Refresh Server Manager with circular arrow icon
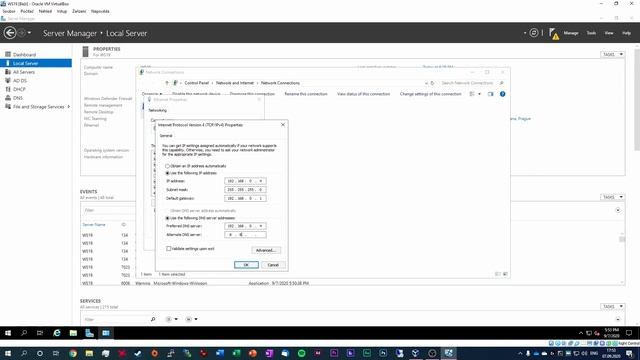Screen dimensions: 640x360 (x=533, y=33)
